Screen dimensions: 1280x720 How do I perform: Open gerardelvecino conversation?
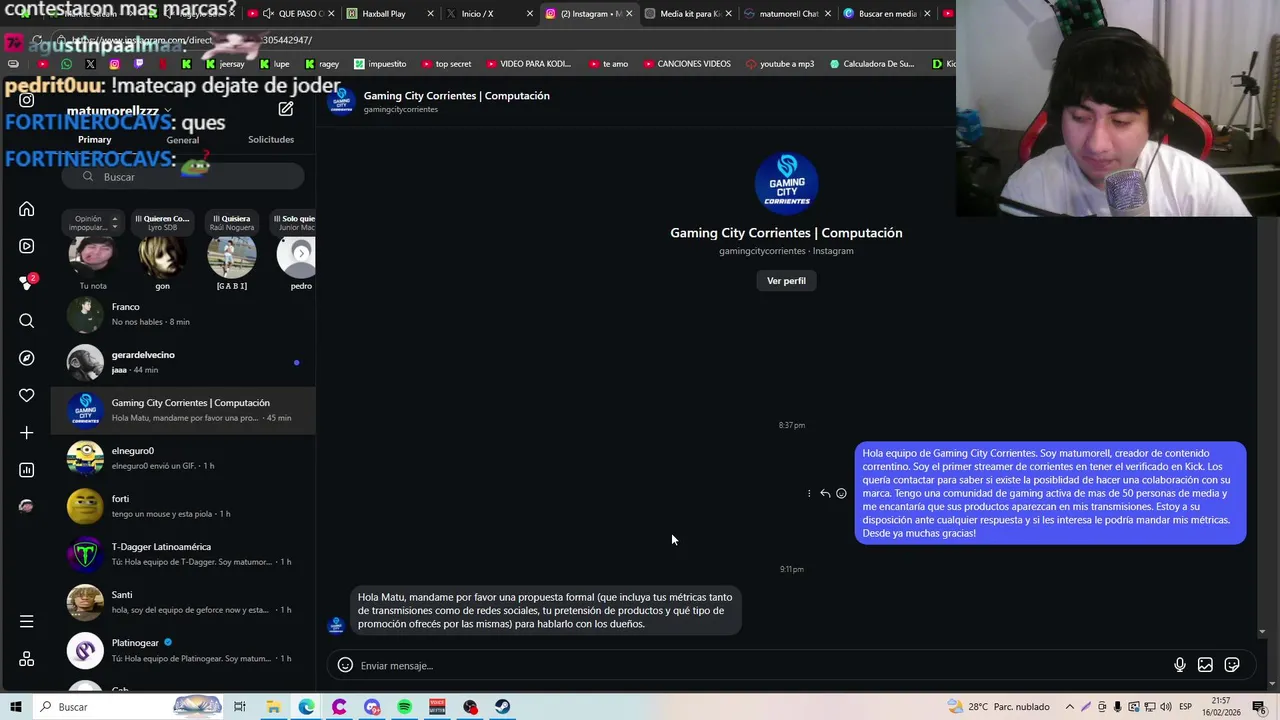point(183,362)
